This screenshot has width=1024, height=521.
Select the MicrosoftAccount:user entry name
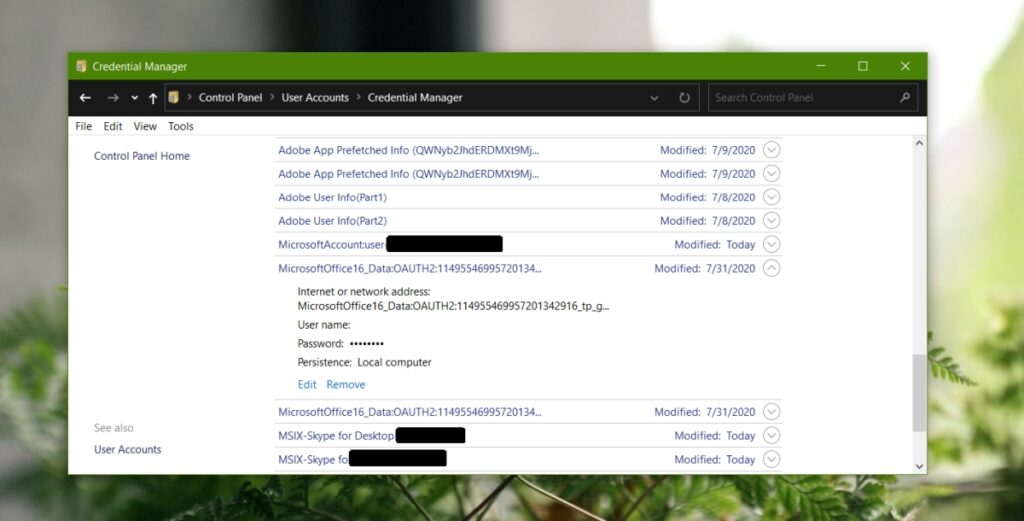coord(332,245)
